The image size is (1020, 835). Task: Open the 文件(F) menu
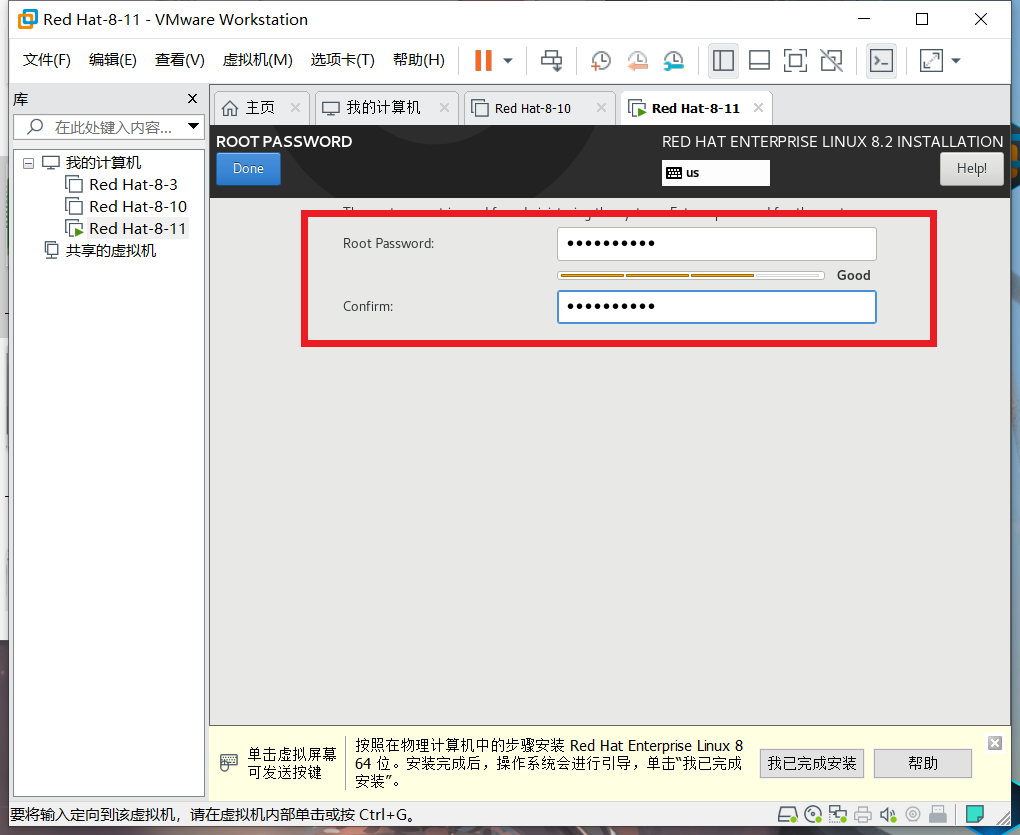(46, 60)
